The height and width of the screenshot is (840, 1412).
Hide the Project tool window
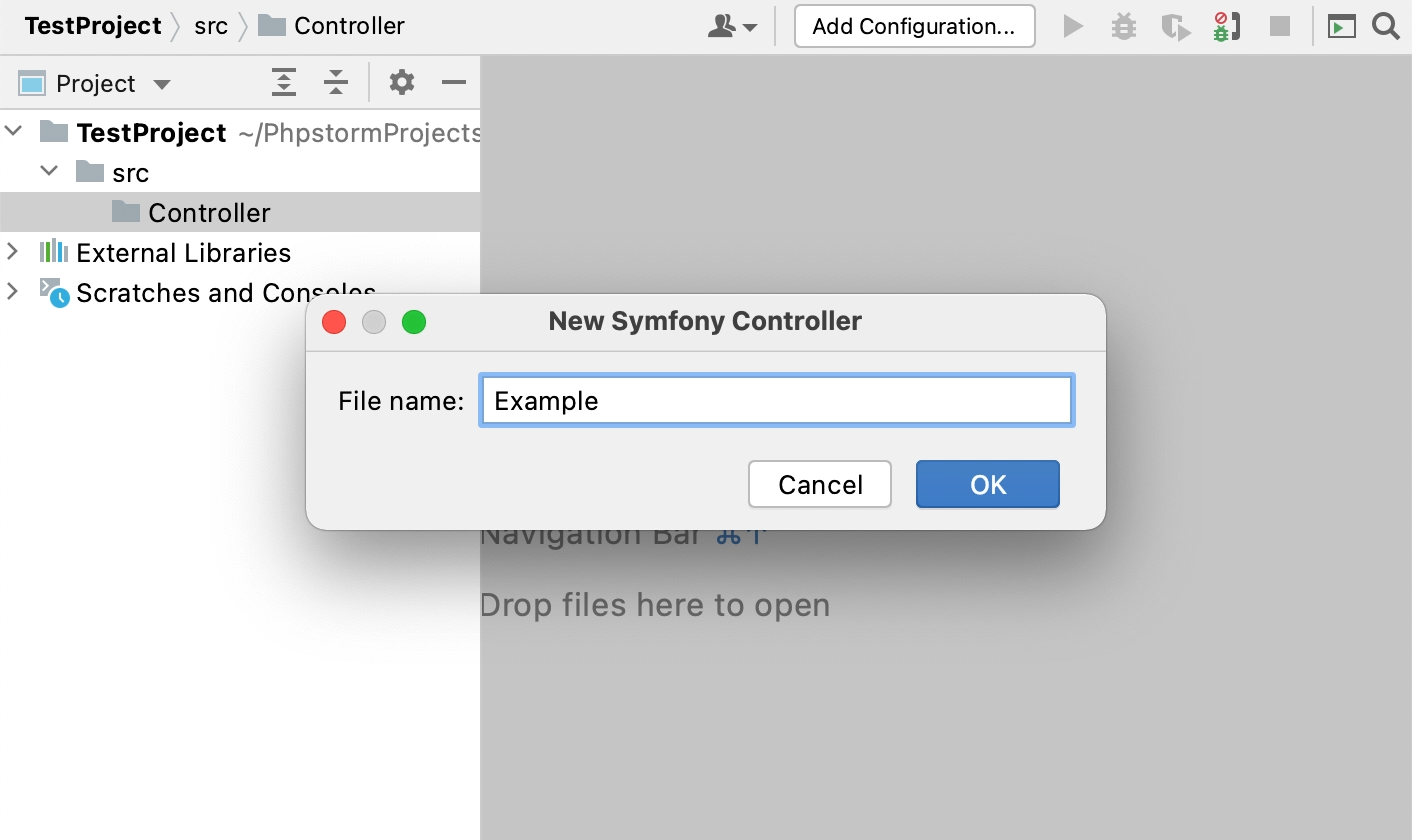point(454,82)
